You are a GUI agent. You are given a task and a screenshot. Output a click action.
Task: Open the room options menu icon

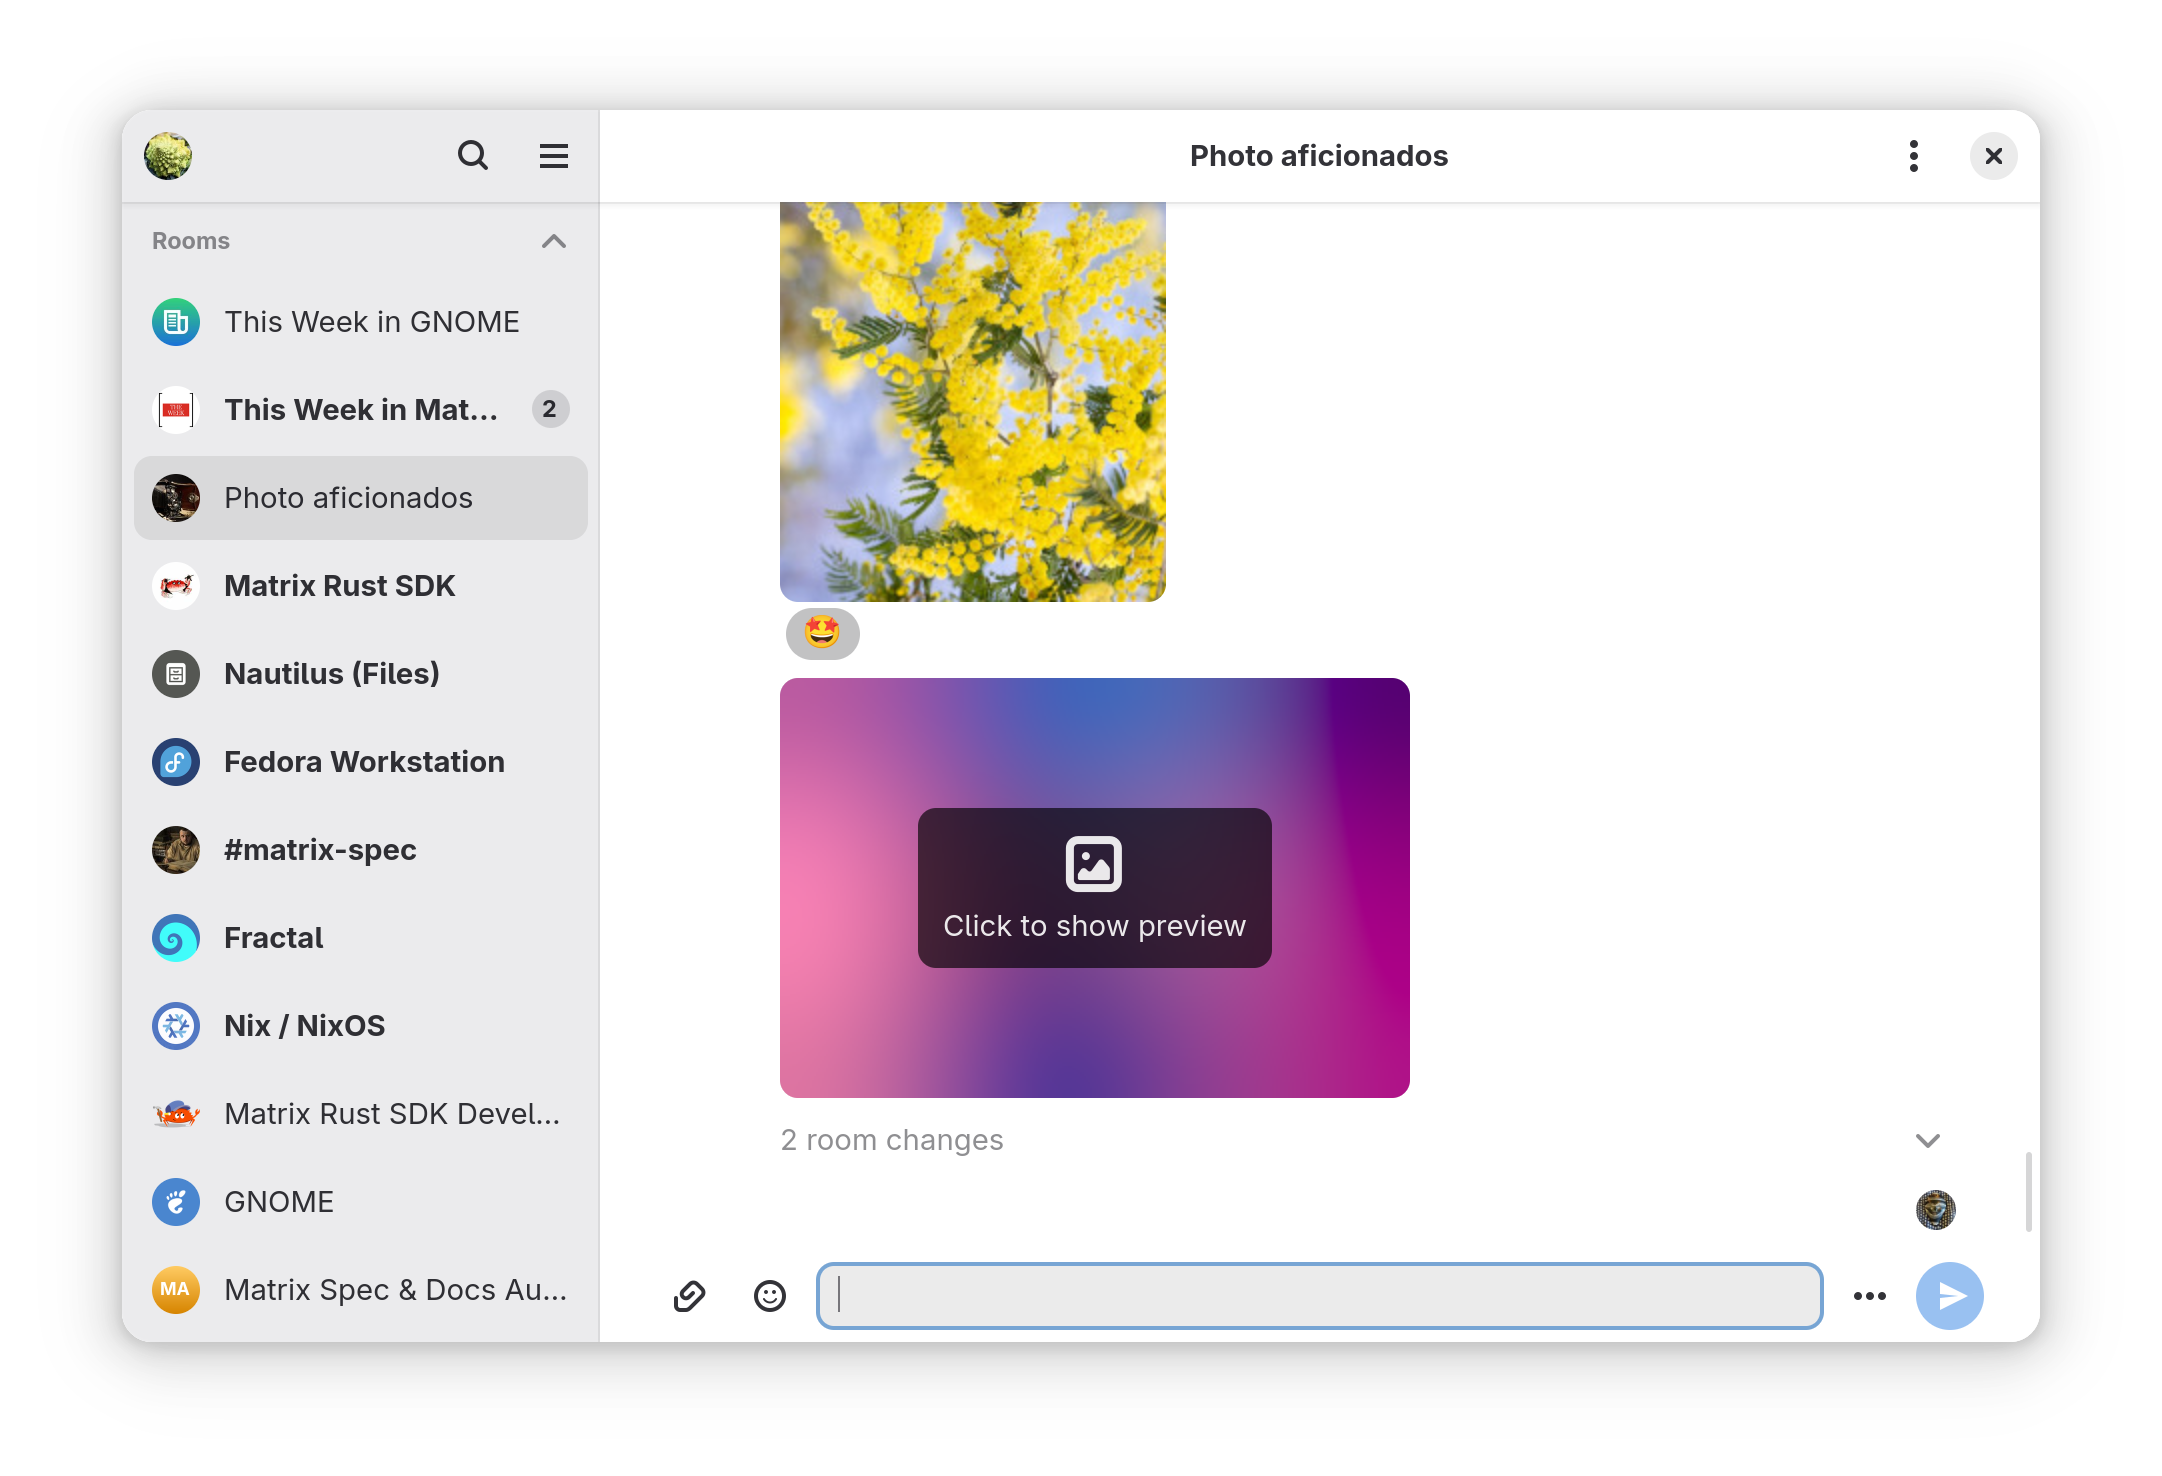[1914, 156]
